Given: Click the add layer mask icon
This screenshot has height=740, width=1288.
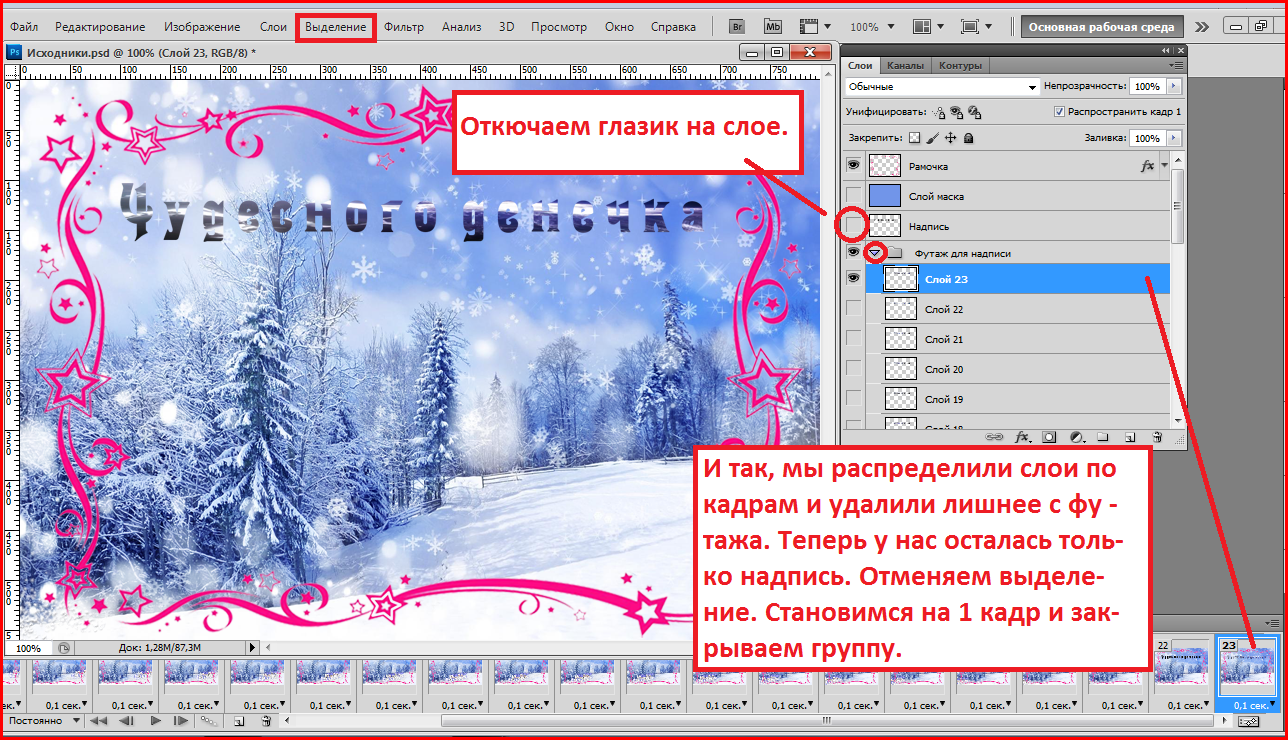Looking at the screenshot, I should point(1050,437).
